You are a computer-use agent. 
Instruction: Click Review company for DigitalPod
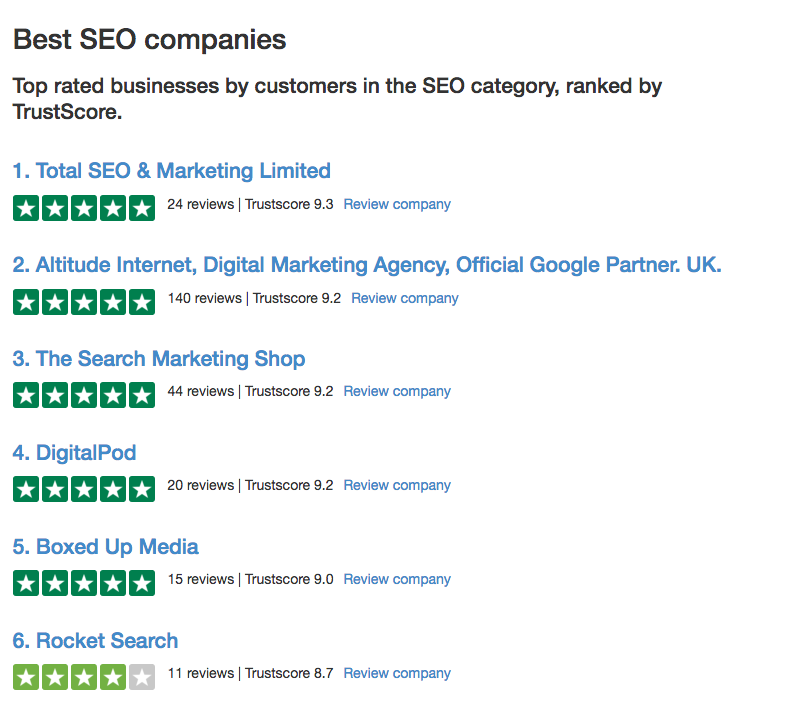tap(397, 485)
